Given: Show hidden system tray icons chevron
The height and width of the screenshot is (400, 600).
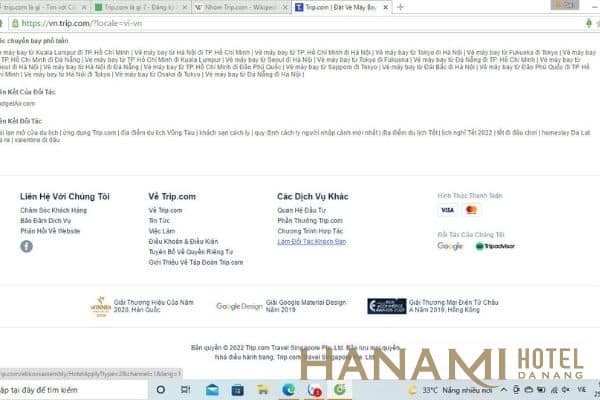Looking at the screenshot, I should pyautogui.click(x=504, y=390).
